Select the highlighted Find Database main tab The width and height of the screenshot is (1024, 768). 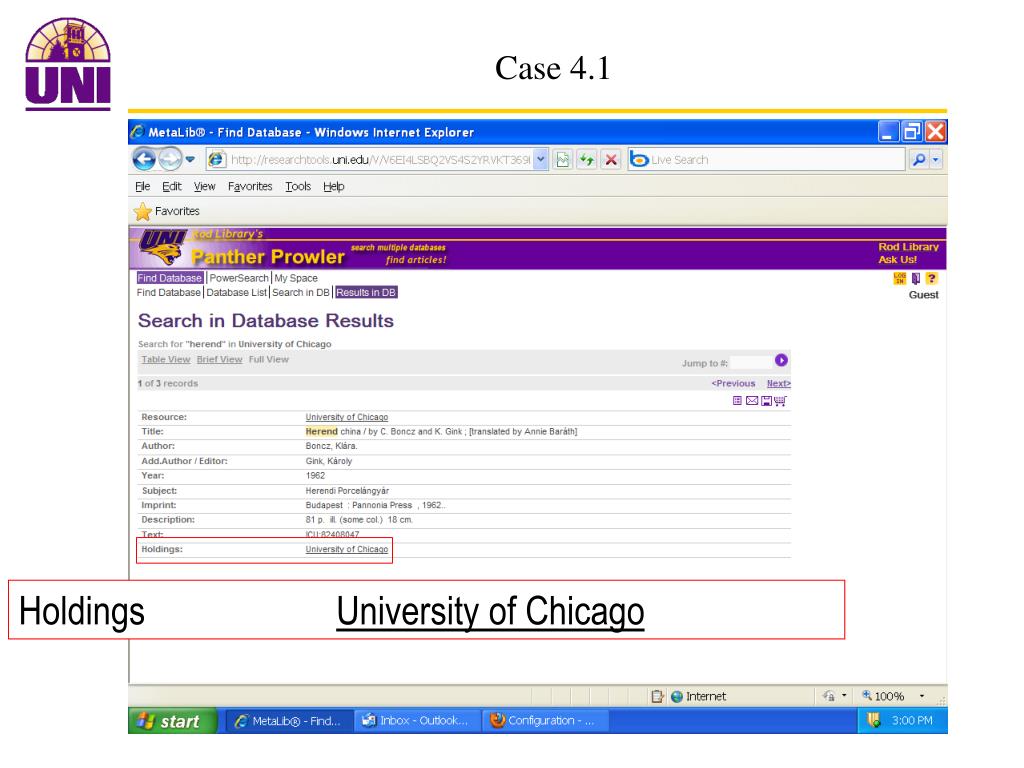170,278
